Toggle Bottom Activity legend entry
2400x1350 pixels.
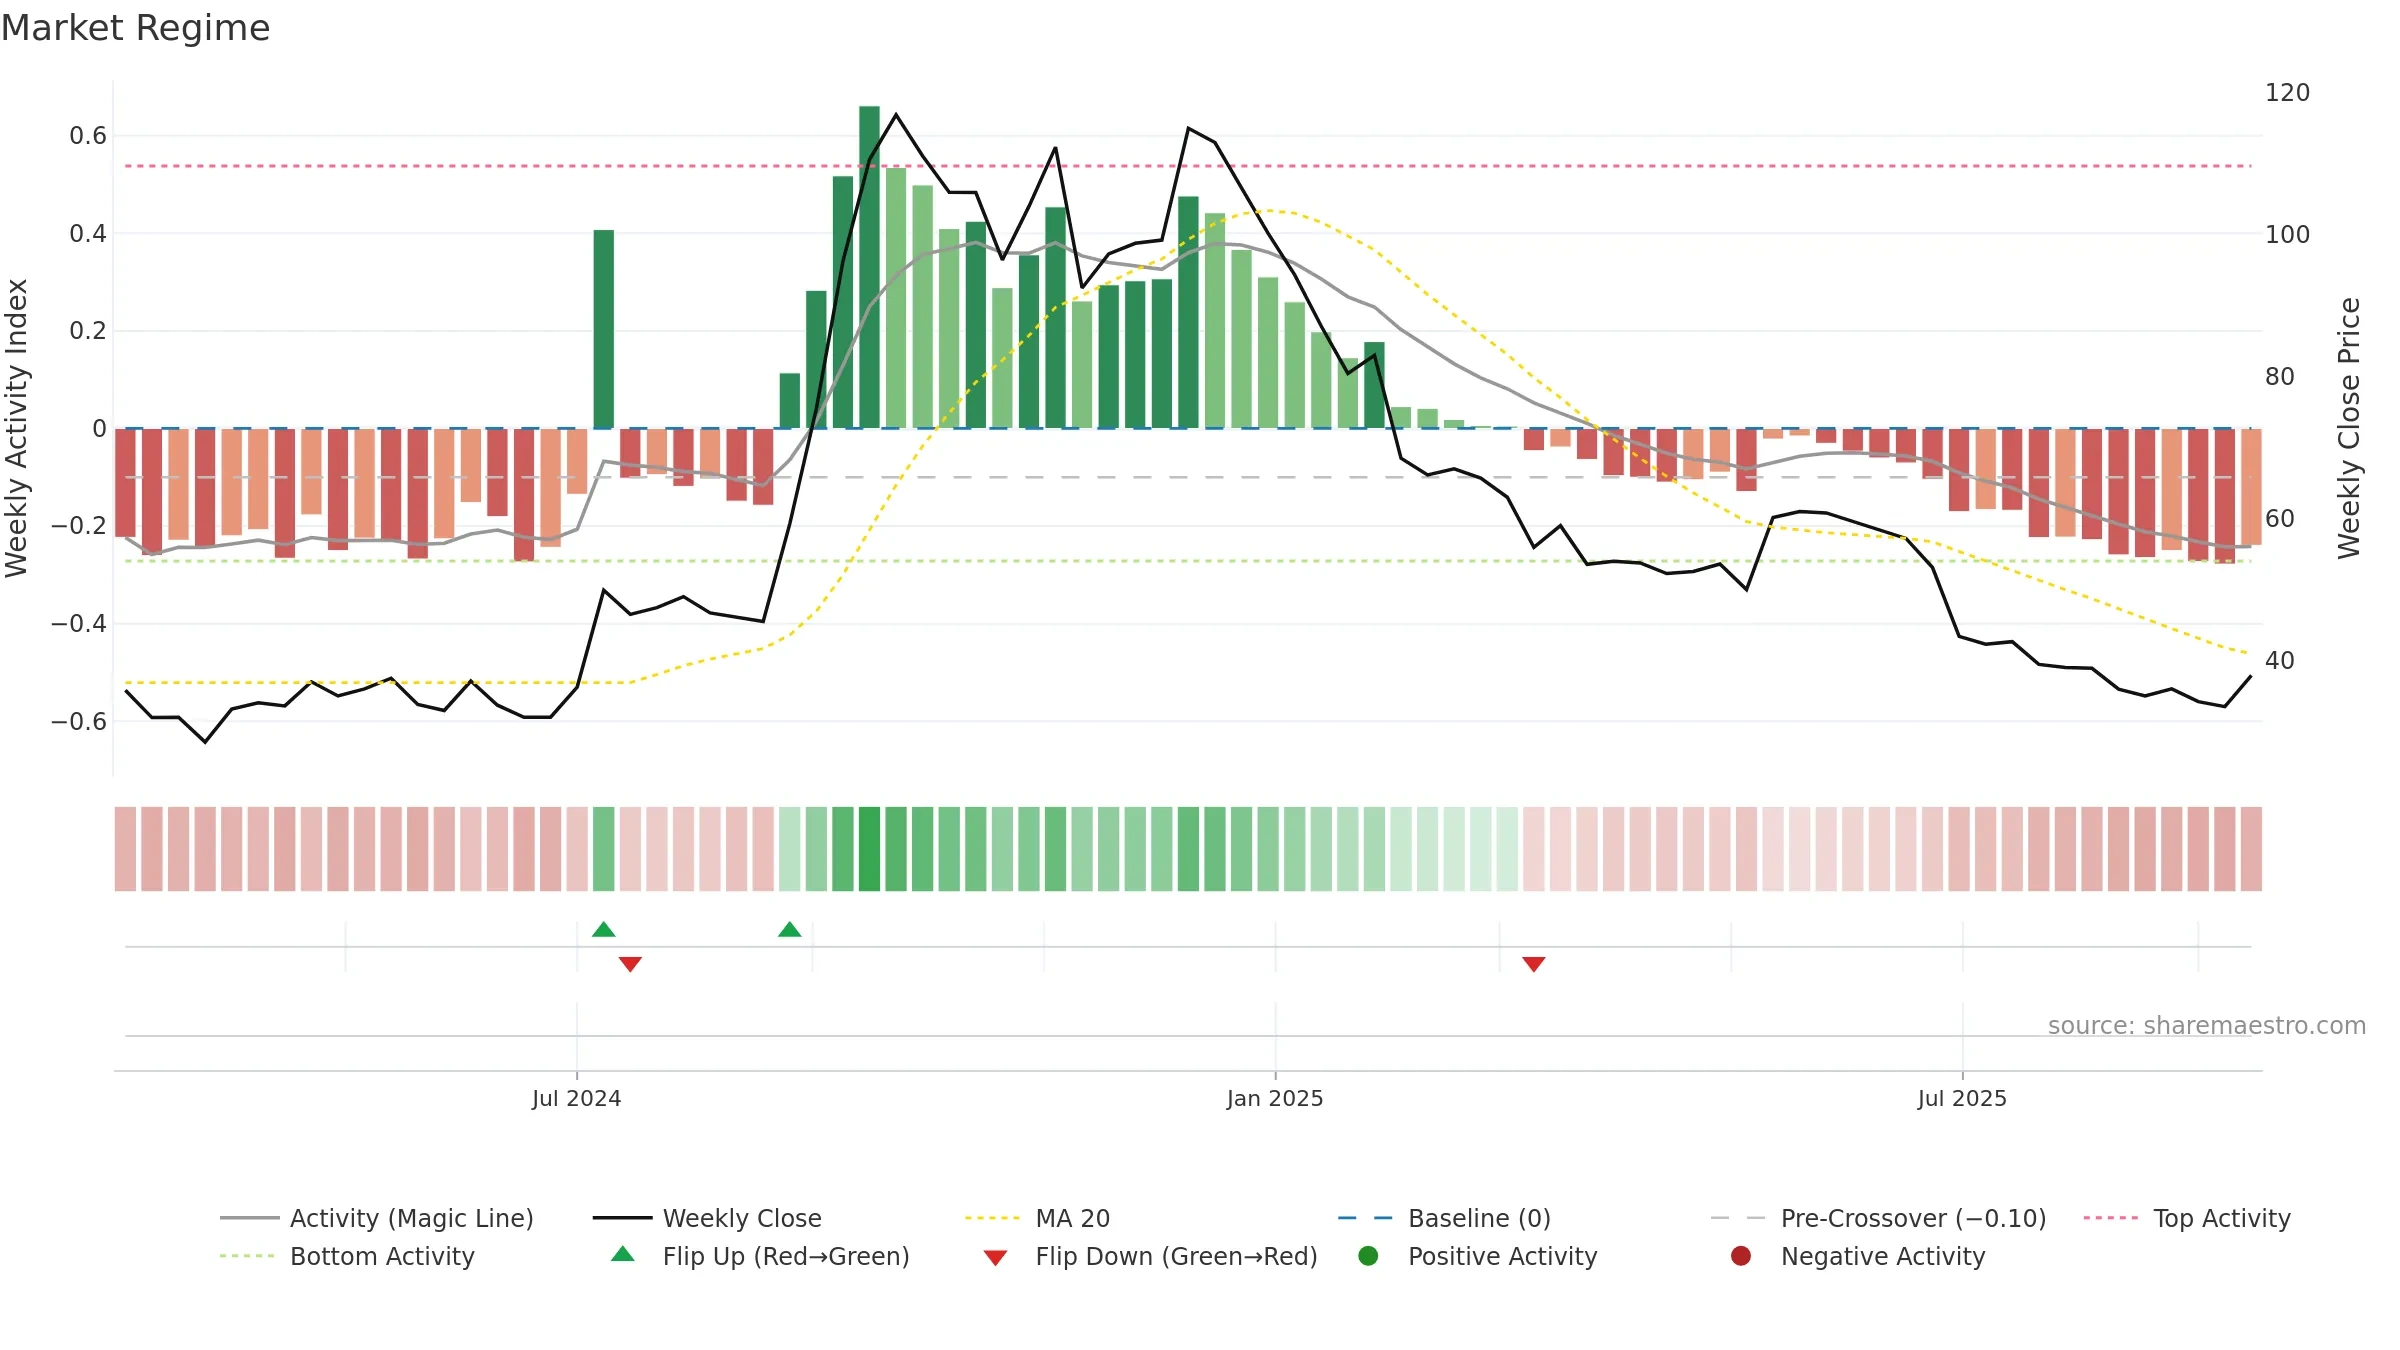[347, 1256]
